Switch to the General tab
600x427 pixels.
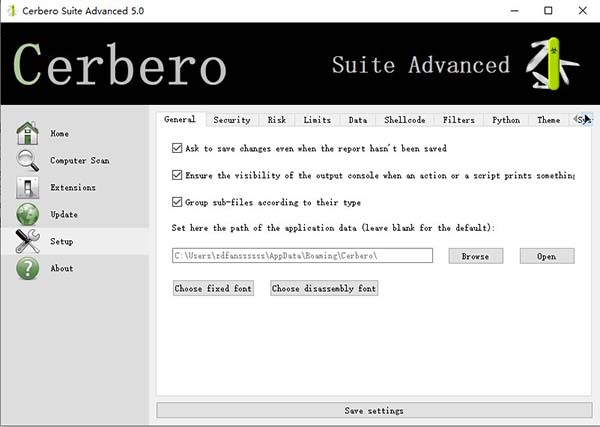[x=180, y=119]
